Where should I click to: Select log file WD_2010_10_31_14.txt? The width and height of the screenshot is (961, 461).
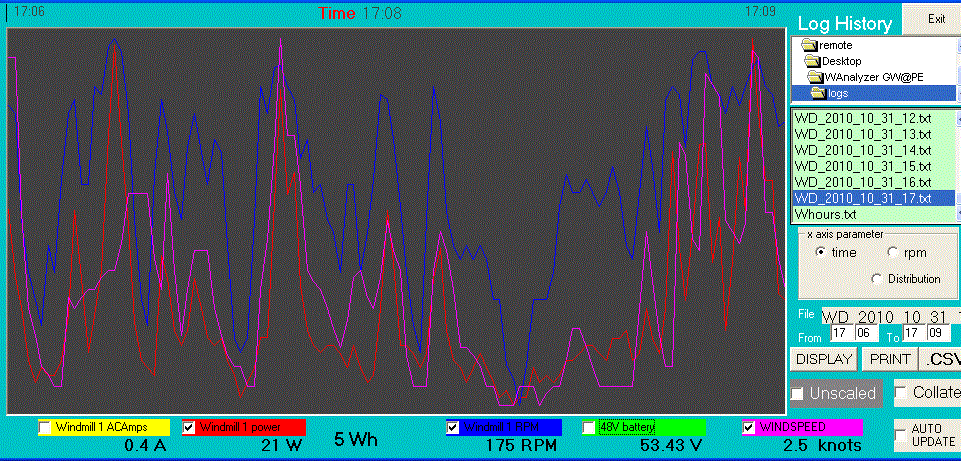click(x=862, y=150)
